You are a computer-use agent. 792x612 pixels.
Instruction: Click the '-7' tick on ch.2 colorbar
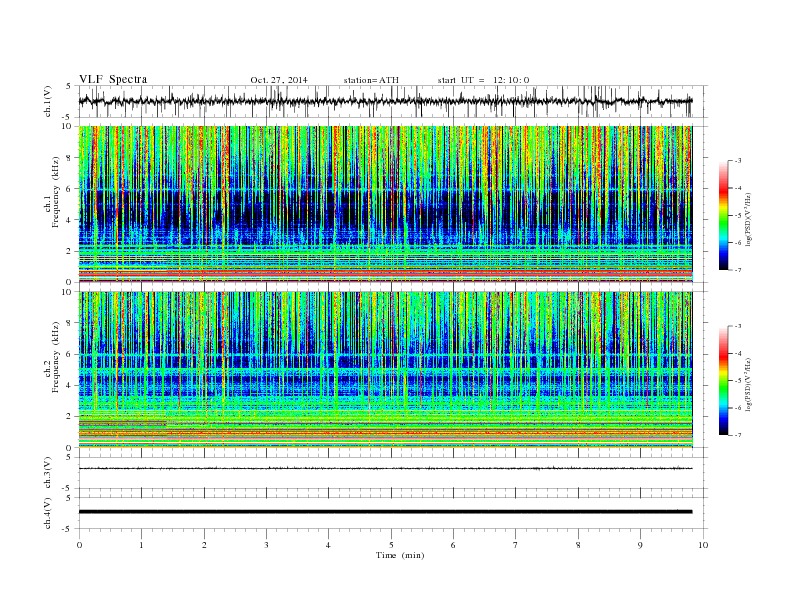pyautogui.click(x=738, y=435)
